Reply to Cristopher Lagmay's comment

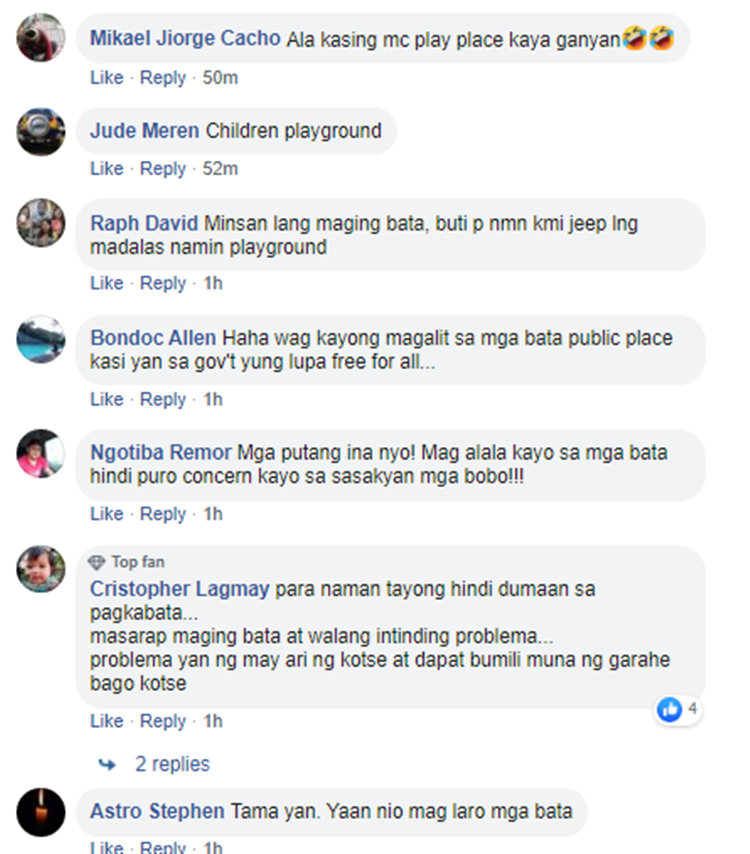[x=163, y=721]
